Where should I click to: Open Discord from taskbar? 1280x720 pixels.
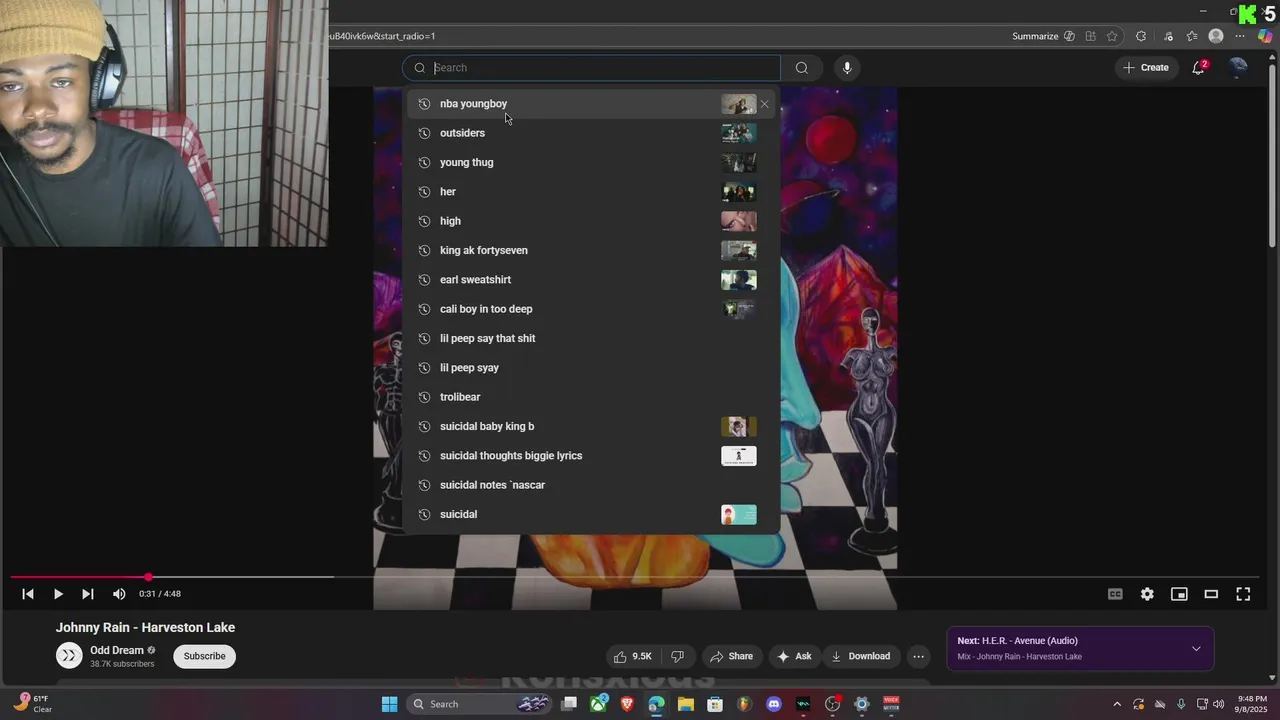click(773, 704)
